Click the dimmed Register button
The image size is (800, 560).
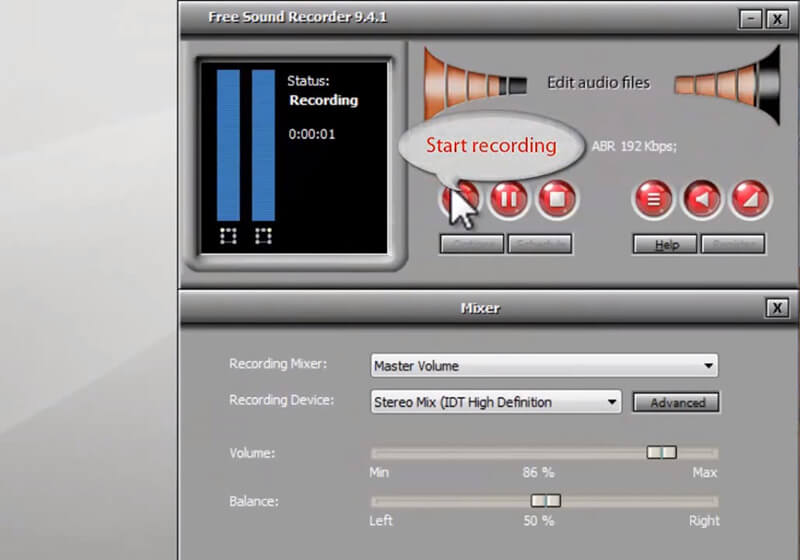tap(733, 244)
